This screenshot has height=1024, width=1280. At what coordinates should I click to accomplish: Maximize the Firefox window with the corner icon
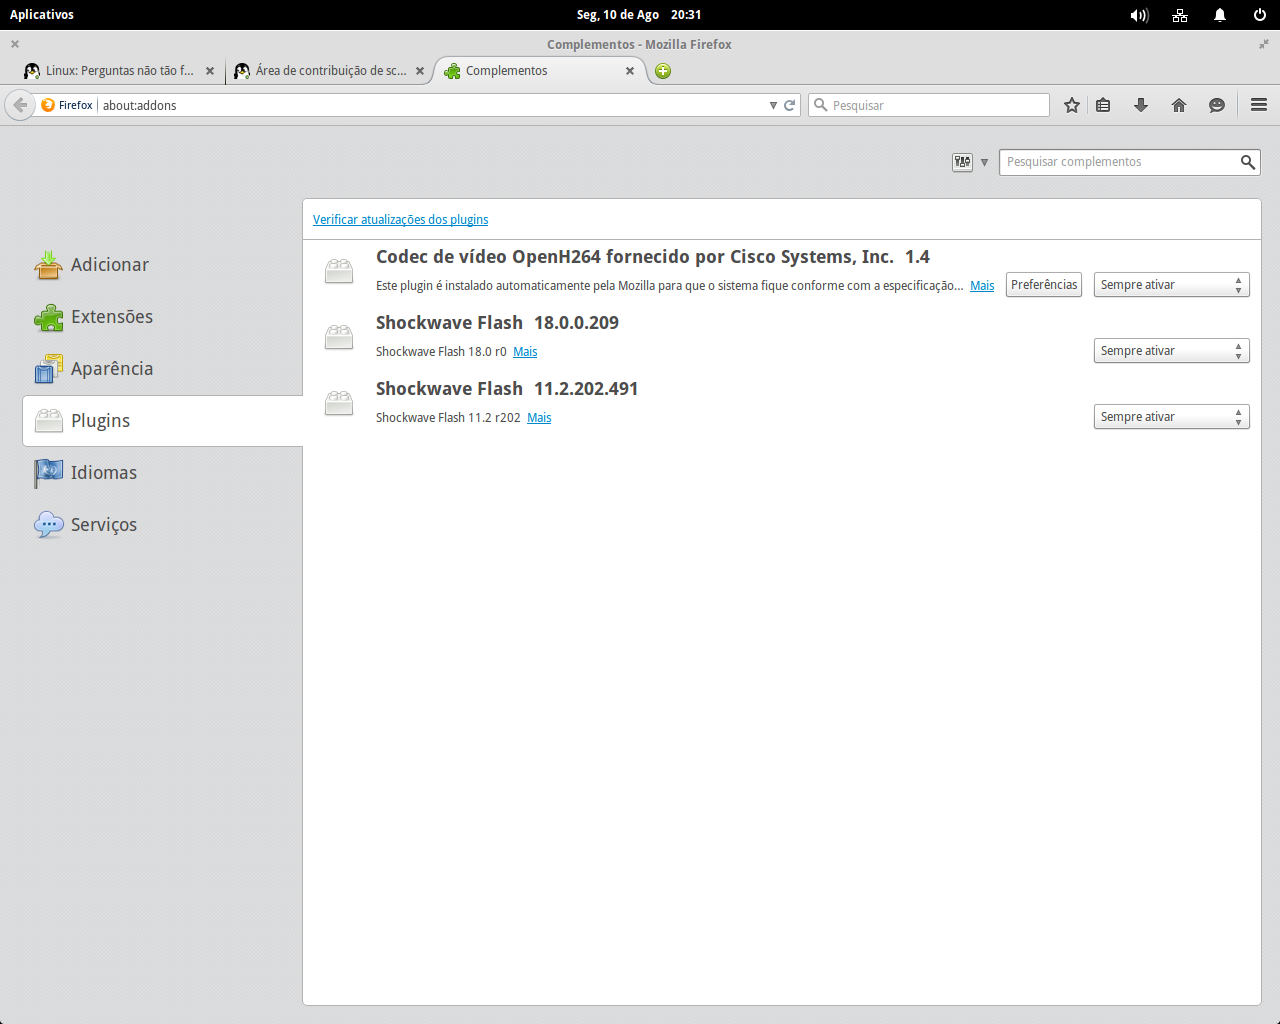[x=1264, y=44]
